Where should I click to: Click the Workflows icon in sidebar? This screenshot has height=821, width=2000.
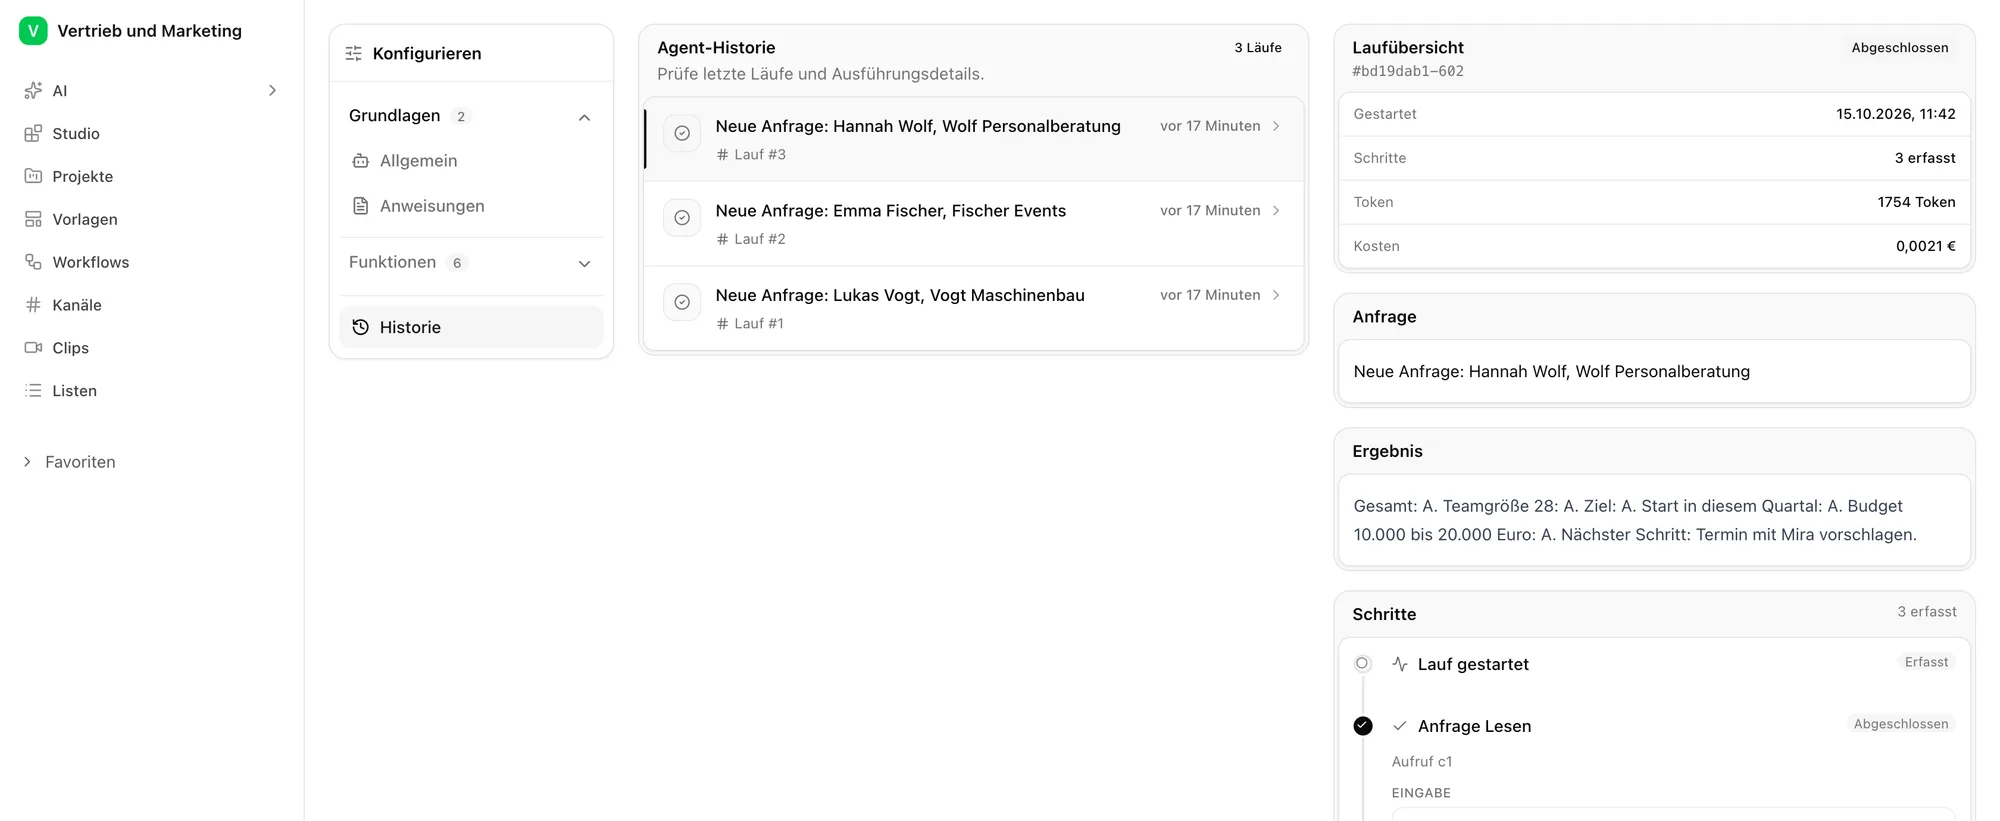pyautogui.click(x=33, y=262)
